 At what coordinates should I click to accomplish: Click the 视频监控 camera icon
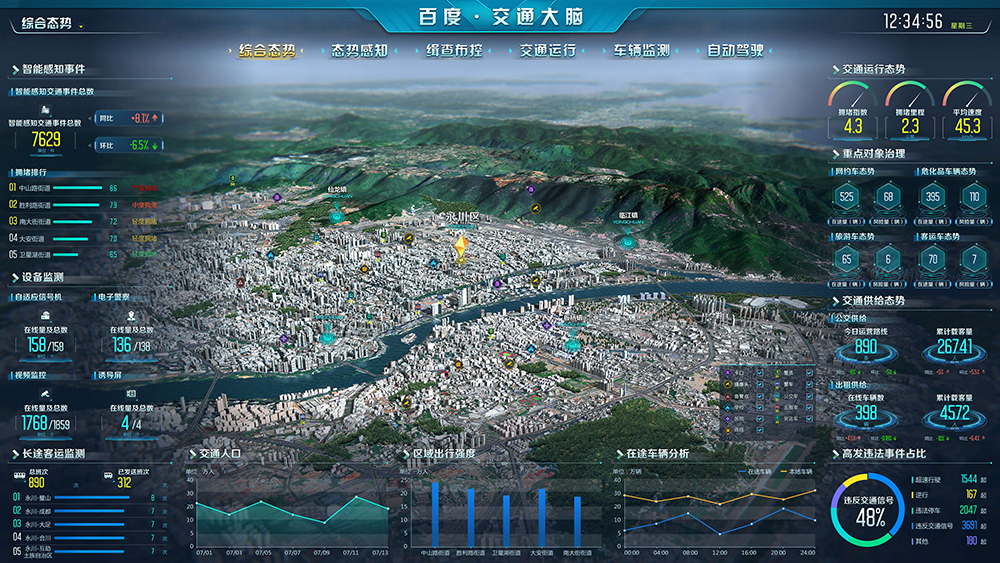(x=46, y=394)
